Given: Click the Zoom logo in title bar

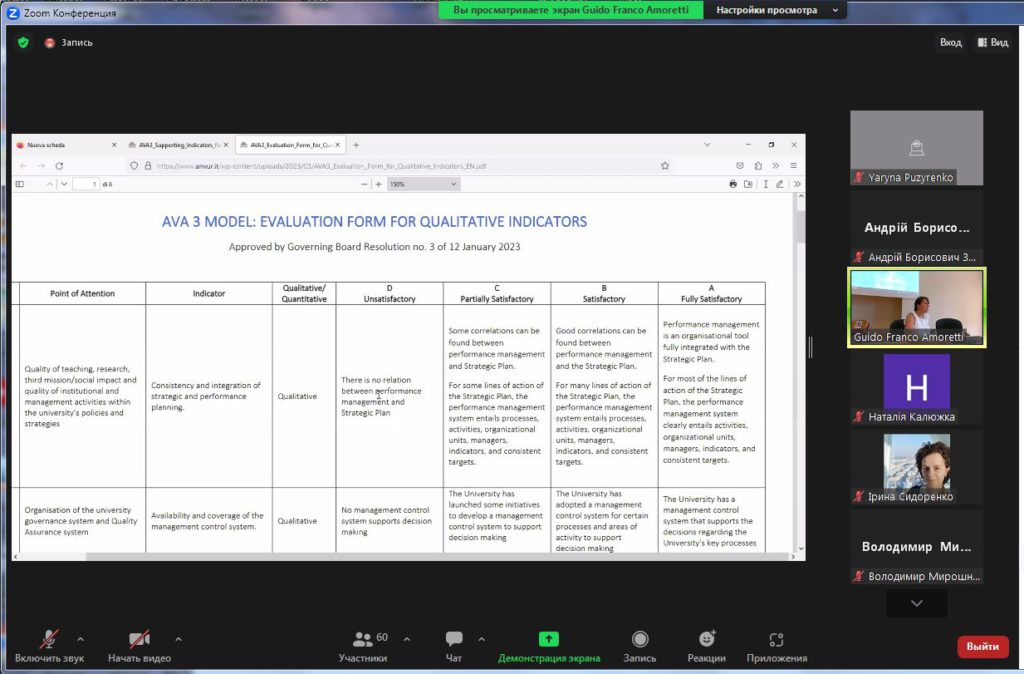Looking at the screenshot, I should point(13,13).
